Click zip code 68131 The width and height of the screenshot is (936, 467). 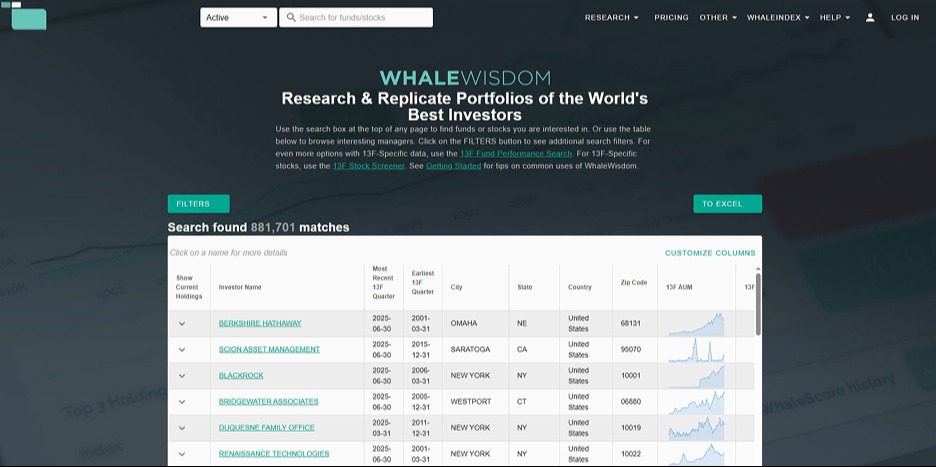[630, 324]
